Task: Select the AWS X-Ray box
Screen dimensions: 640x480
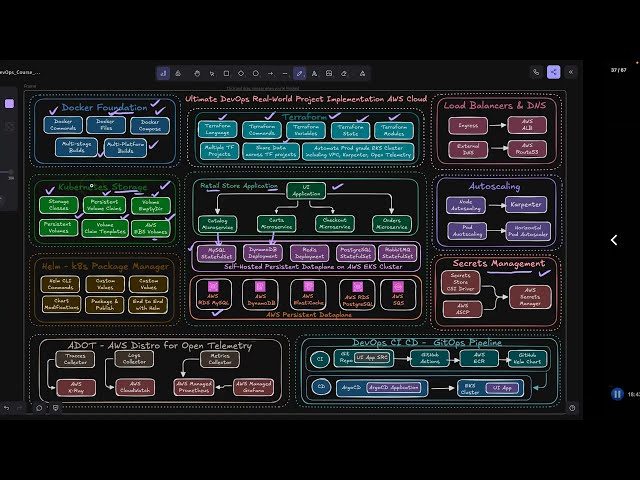Action: click(76, 387)
